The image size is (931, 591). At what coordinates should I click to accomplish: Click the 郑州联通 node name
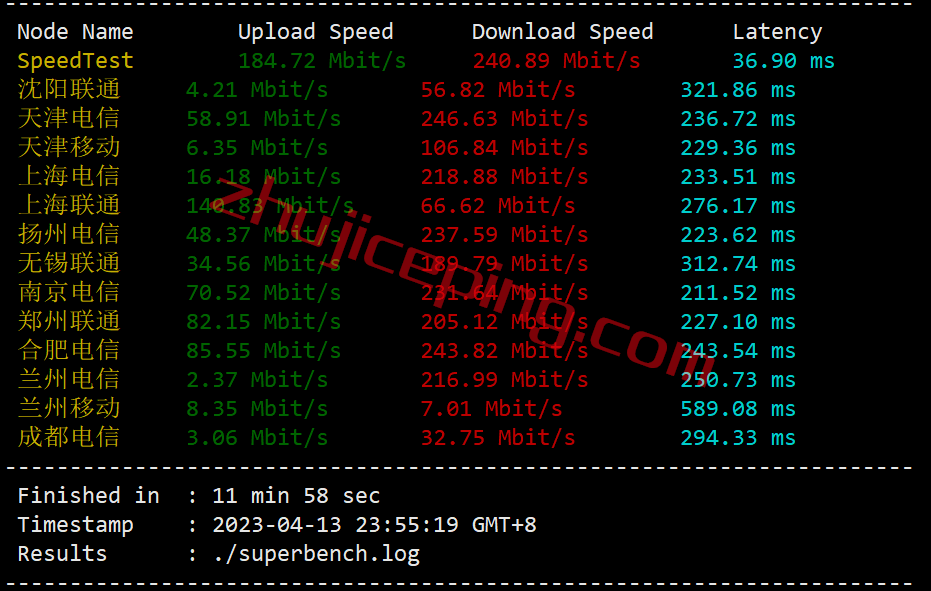pos(69,321)
